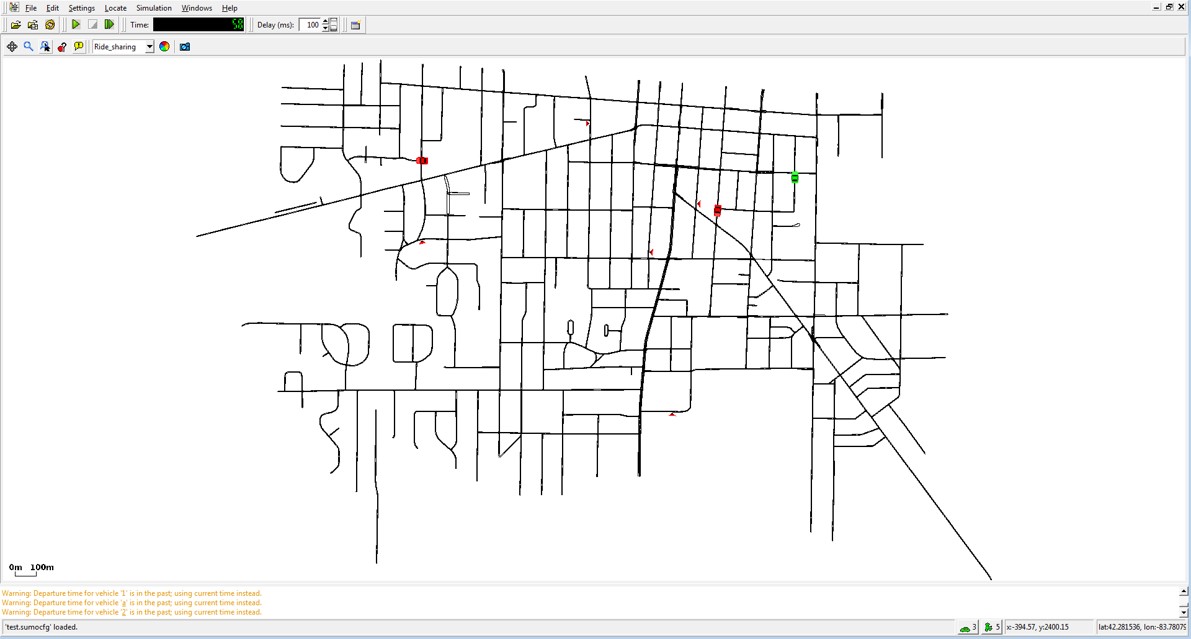Open the Edit menu
The image size is (1191, 639).
(x=52, y=8)
